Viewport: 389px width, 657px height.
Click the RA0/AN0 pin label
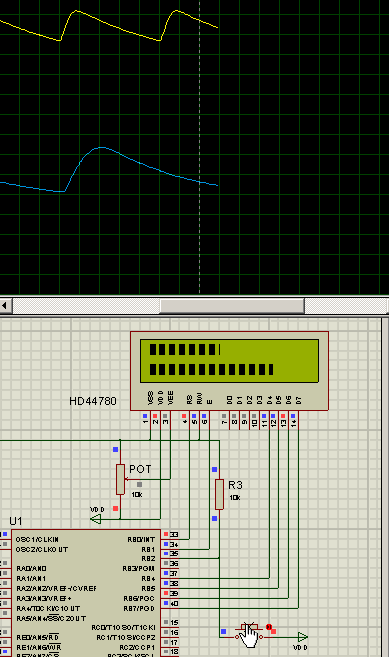tap(31, 569)
